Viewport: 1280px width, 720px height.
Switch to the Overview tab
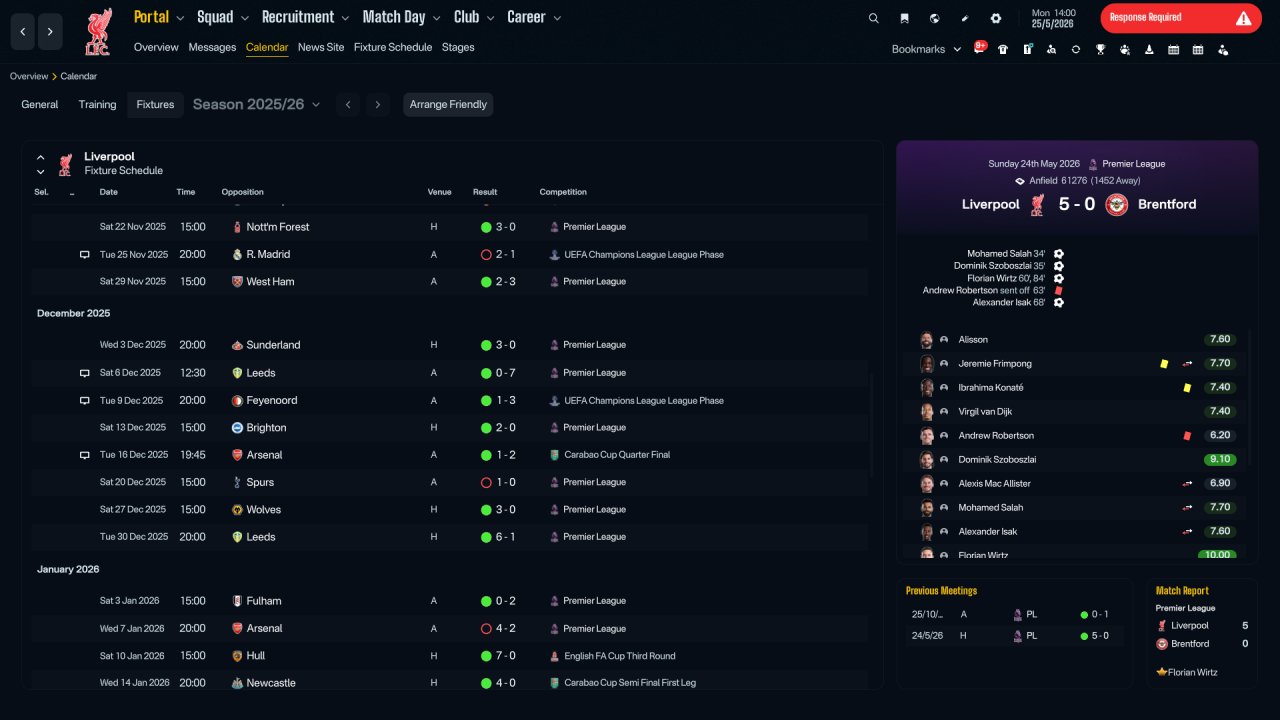pyautogui.click(x=156, y=47)
